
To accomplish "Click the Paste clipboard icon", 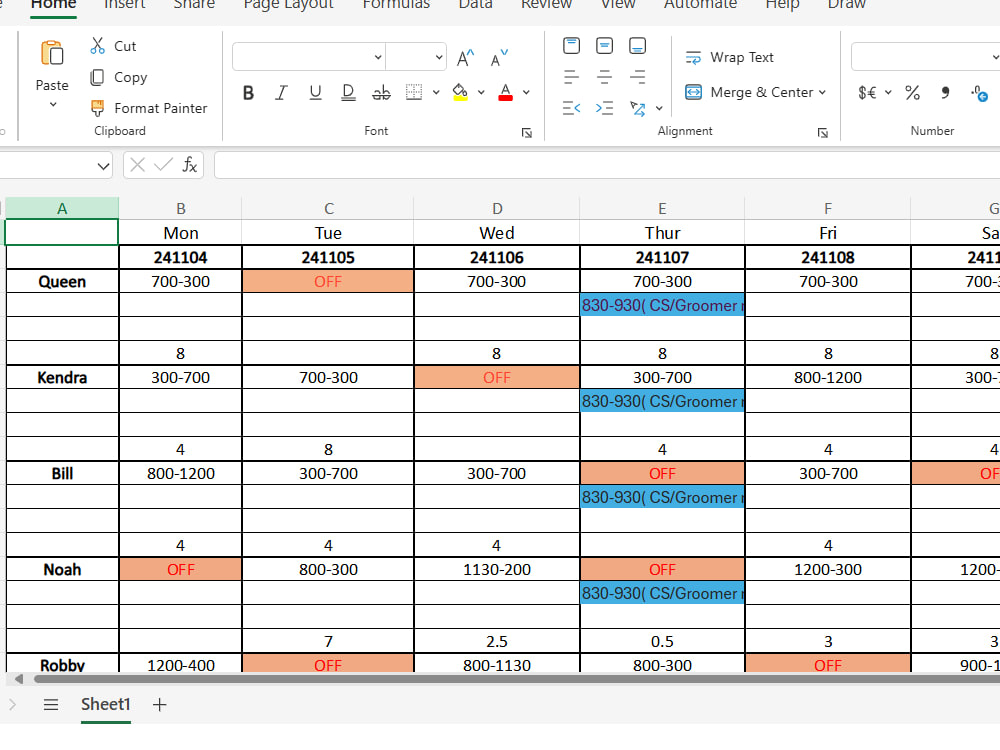I will point(52,53).
